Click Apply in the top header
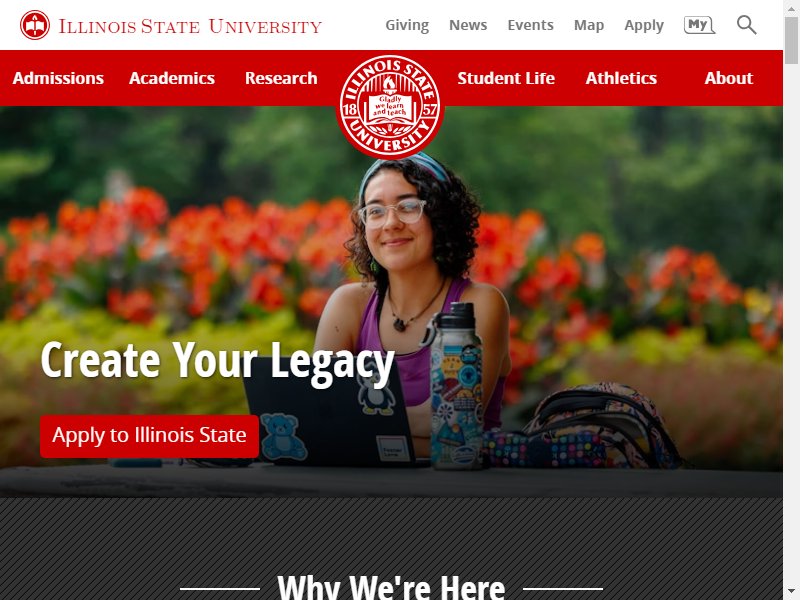 (x=644, y=25)
